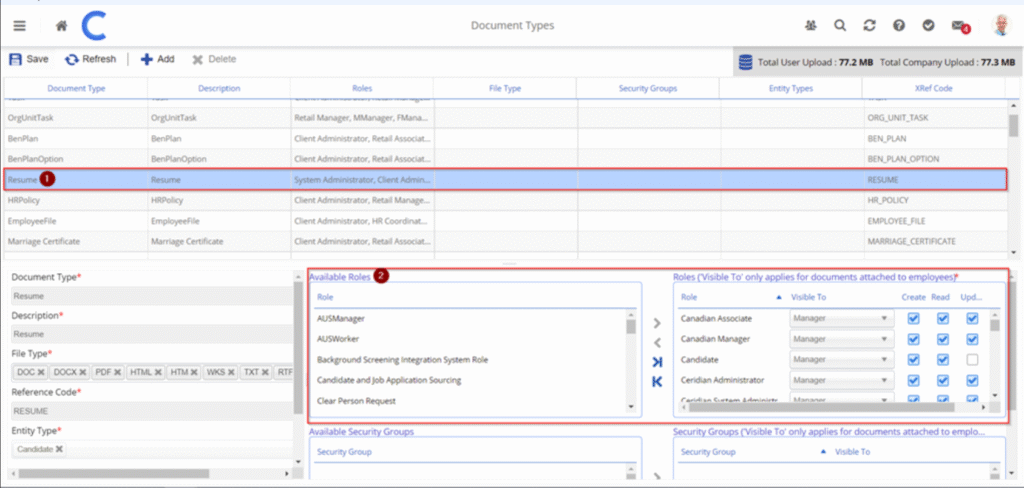Add a new document type
Image resolution: width=1024 pixels, height=488 pixels.
pyautogui.click(x=157, y=59)
